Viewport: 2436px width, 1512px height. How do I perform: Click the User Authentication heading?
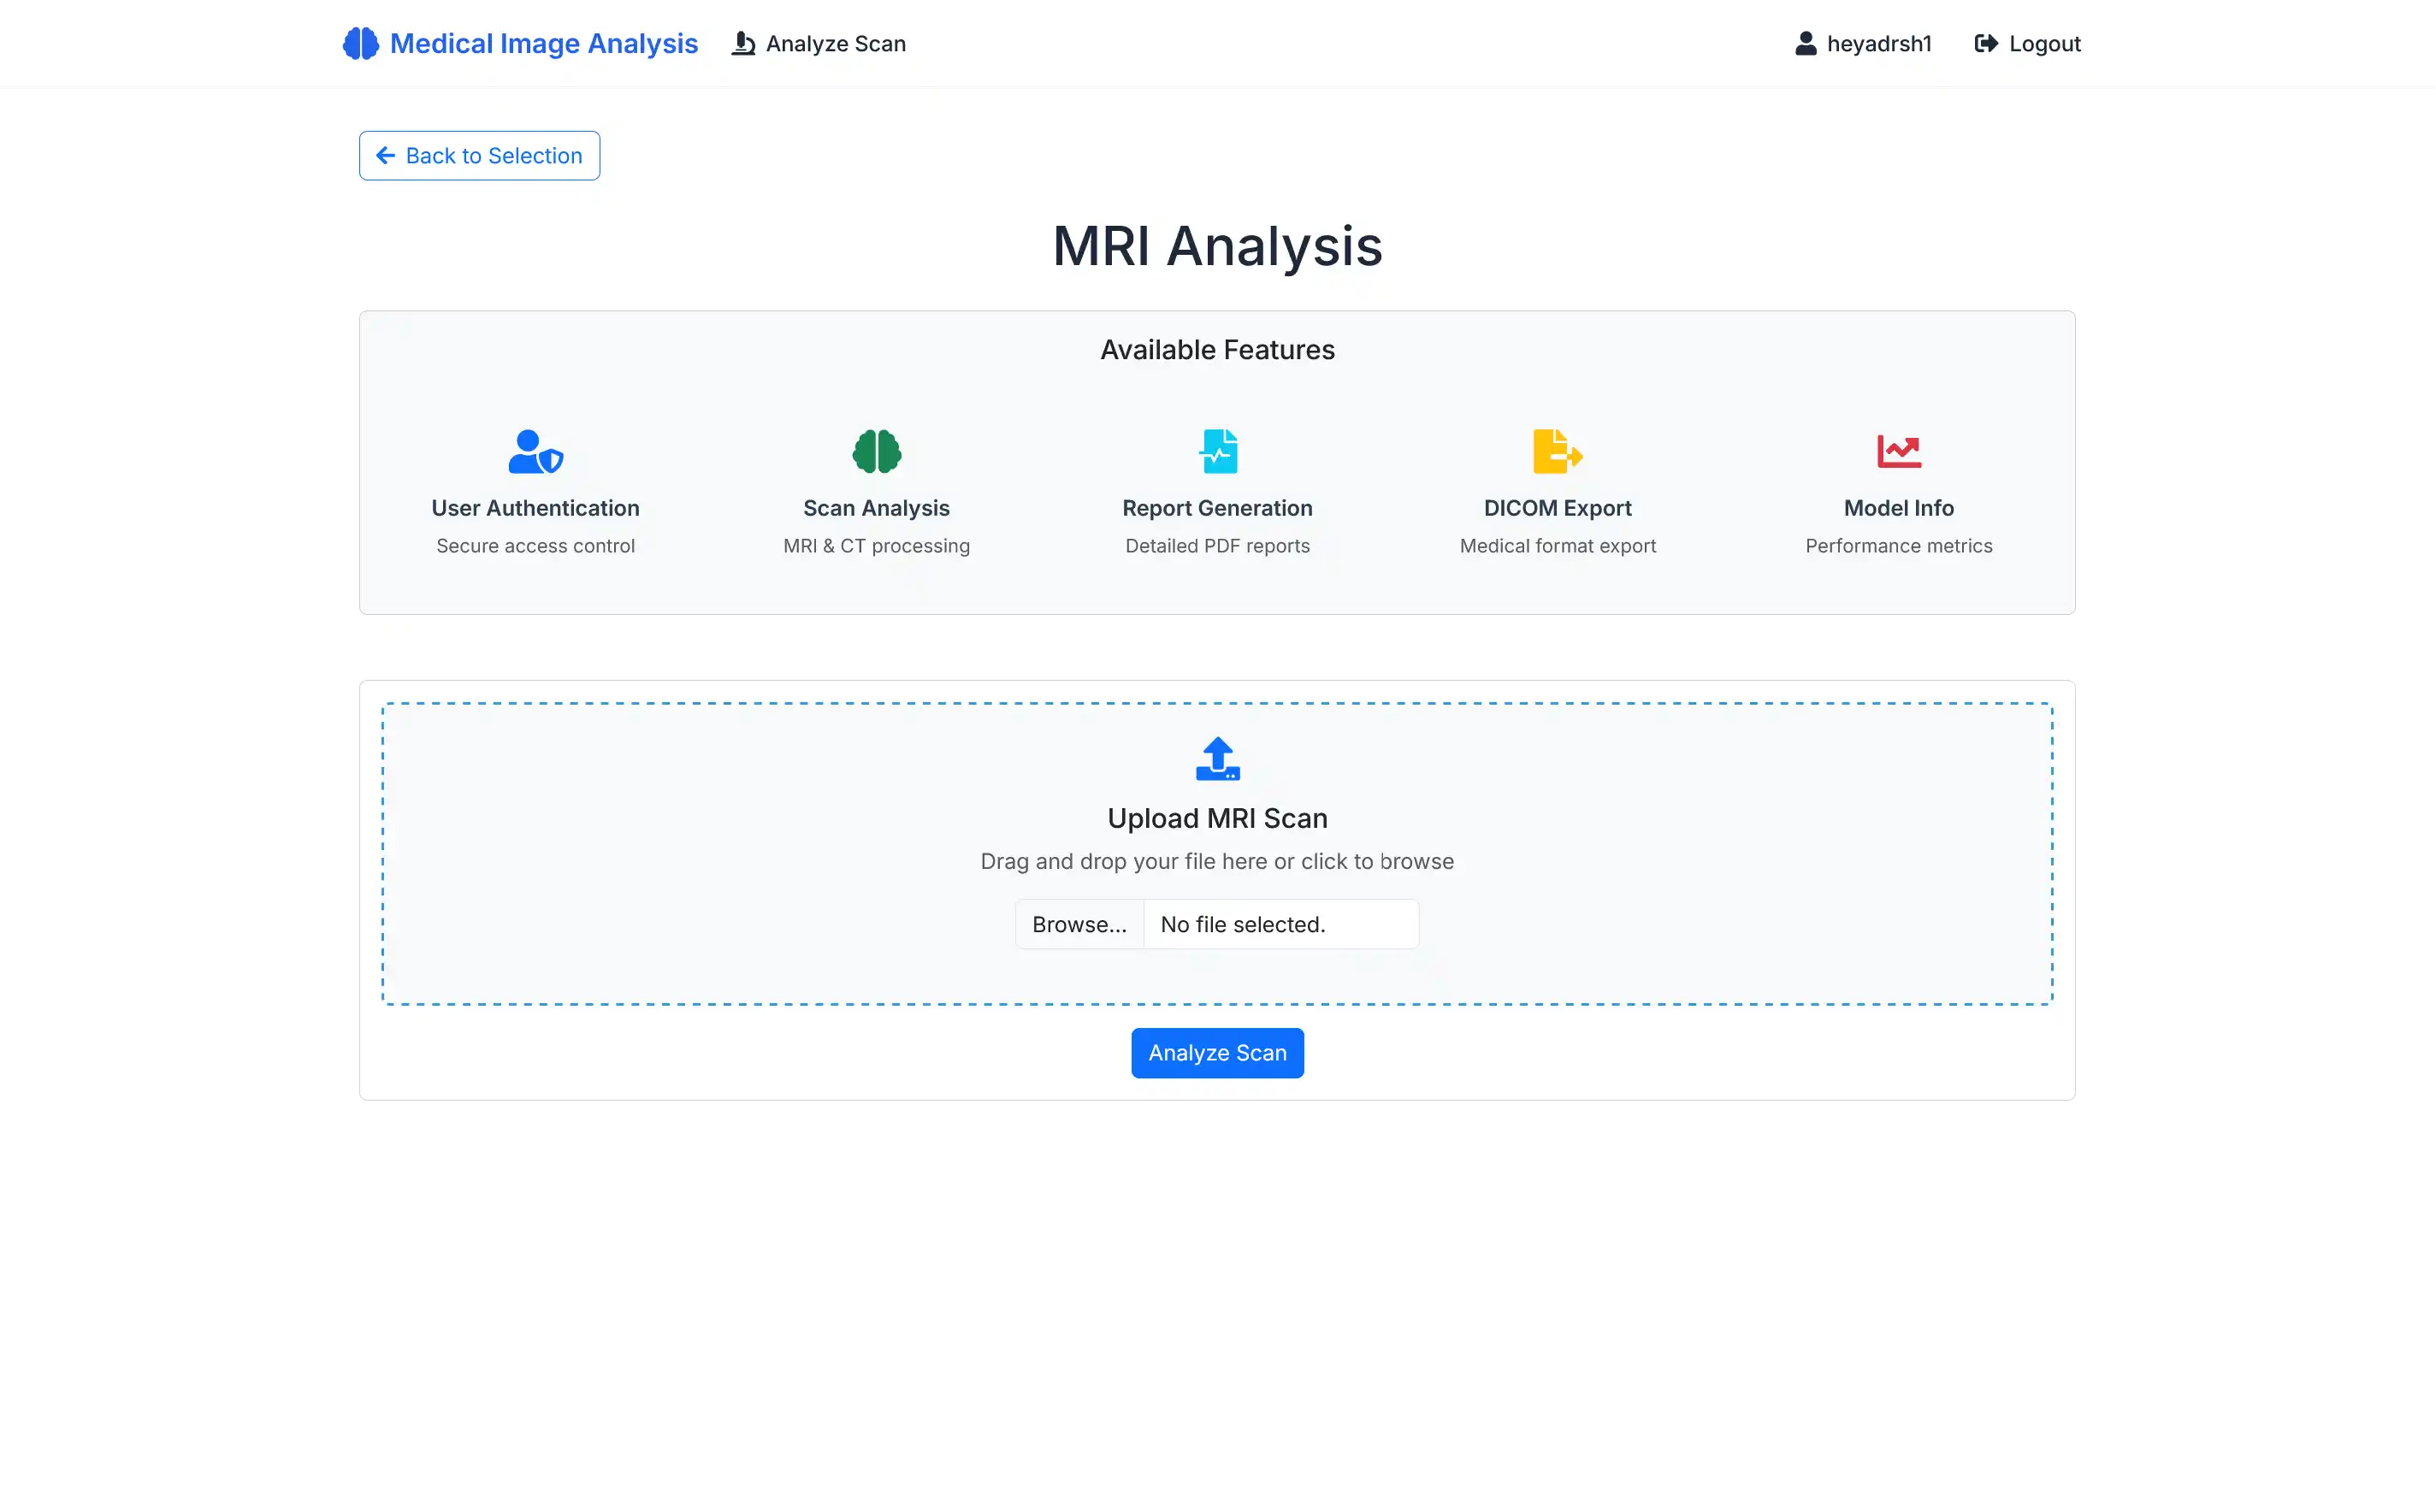tap(535, 508)
